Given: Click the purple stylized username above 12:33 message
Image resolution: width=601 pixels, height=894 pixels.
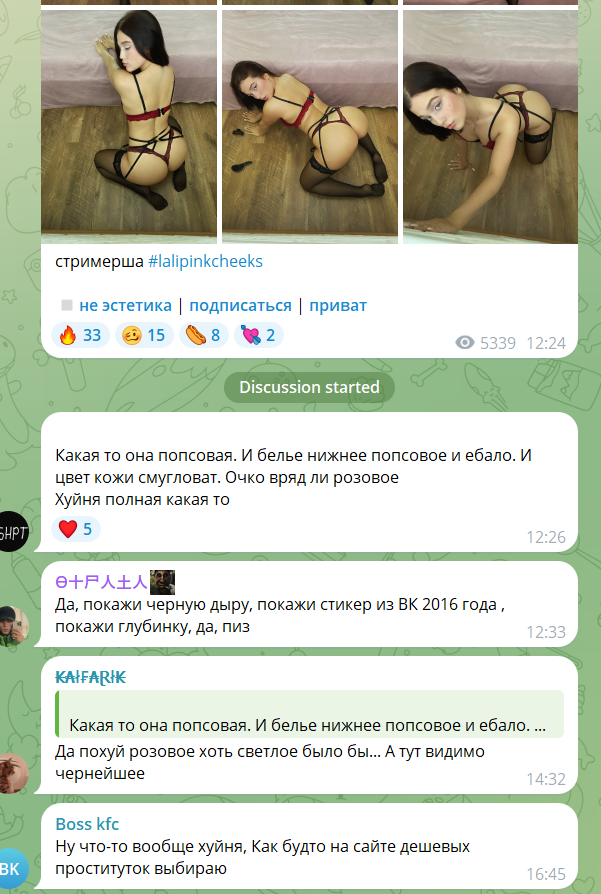Looking at the screenshot, I should click(101, 582).
